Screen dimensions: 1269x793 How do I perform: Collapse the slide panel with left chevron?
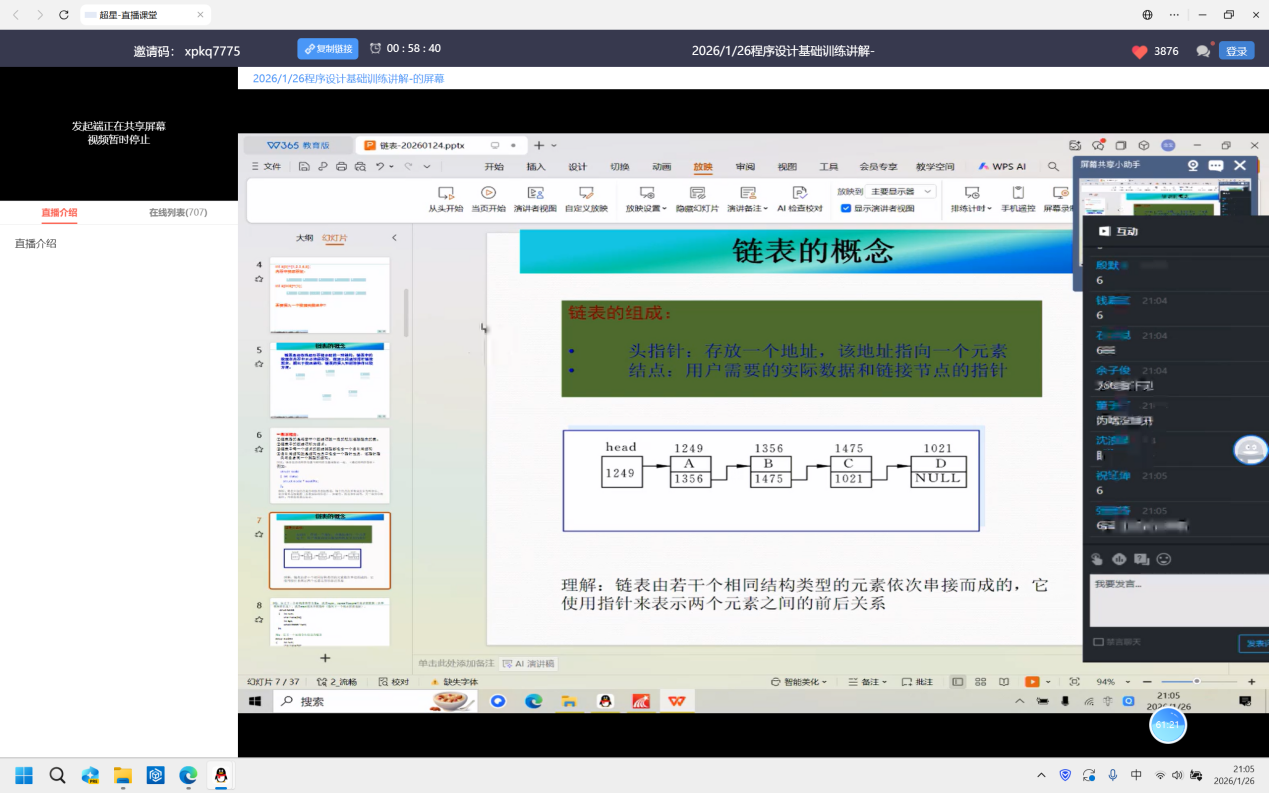pos(394,238)
